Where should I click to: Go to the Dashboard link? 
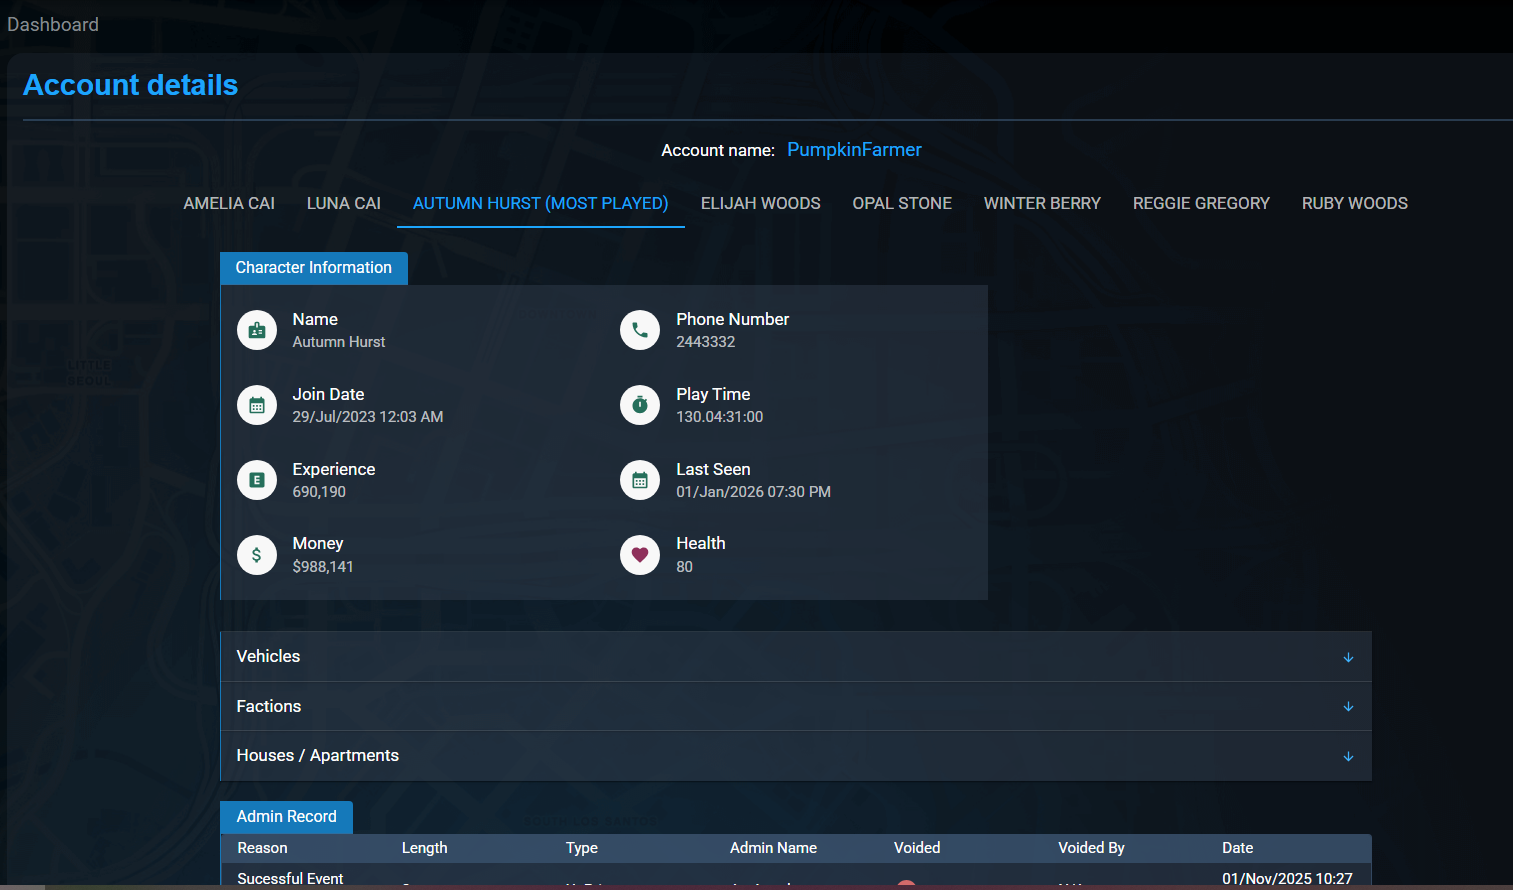[53, 24]
